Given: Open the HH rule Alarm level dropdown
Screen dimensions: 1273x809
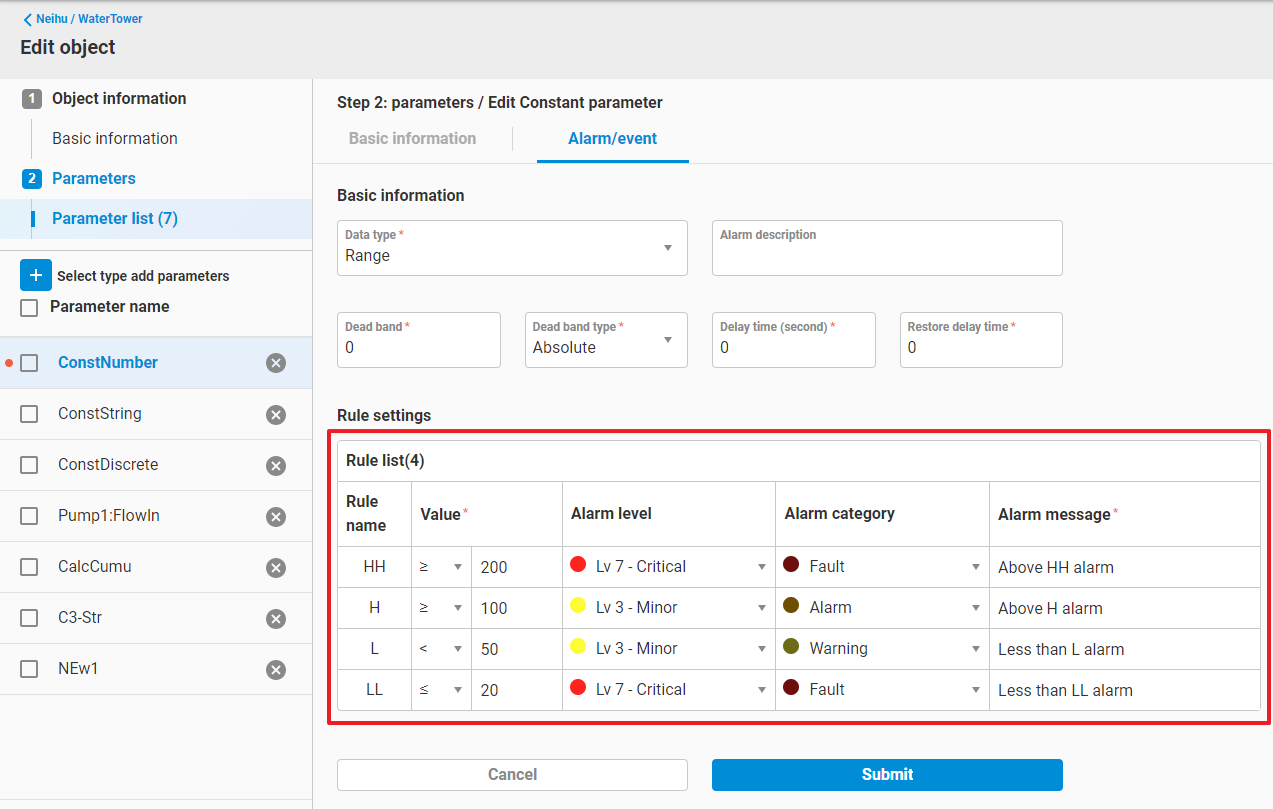Looking at the screenshot, I should [x=668, y=566].
